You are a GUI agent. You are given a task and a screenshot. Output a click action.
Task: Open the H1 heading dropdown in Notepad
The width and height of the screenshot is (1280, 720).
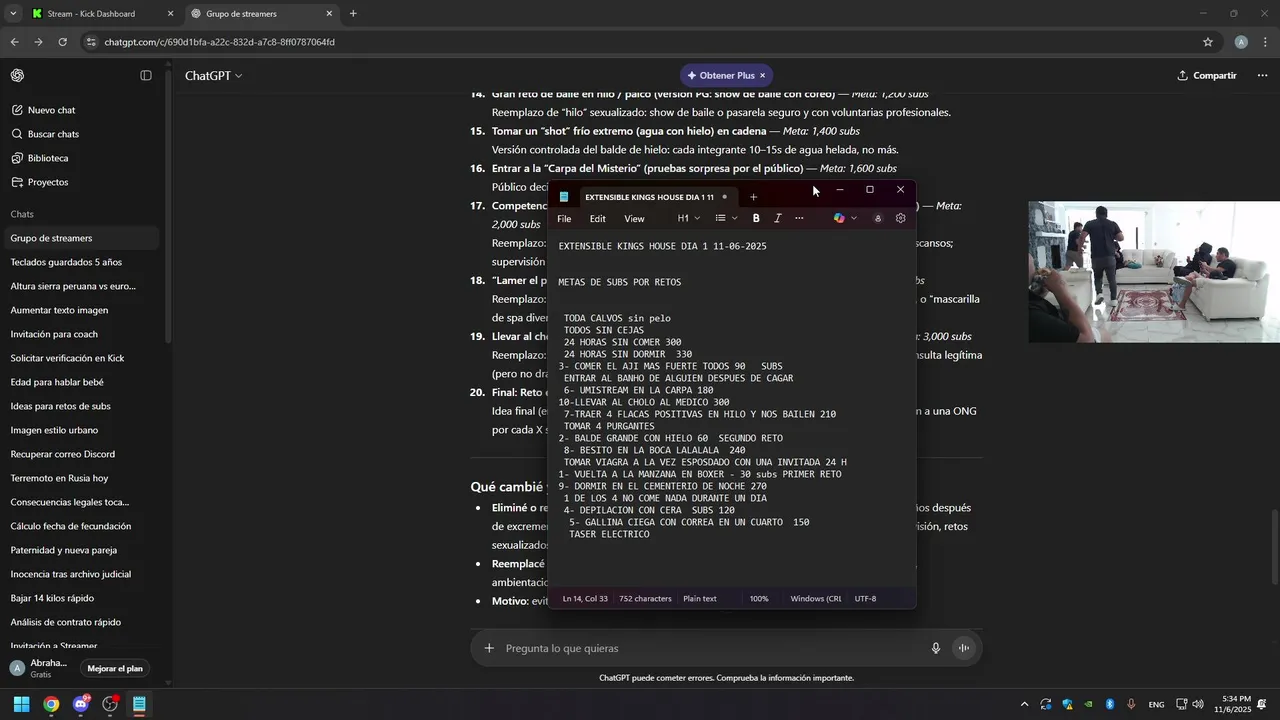[689, 218]
